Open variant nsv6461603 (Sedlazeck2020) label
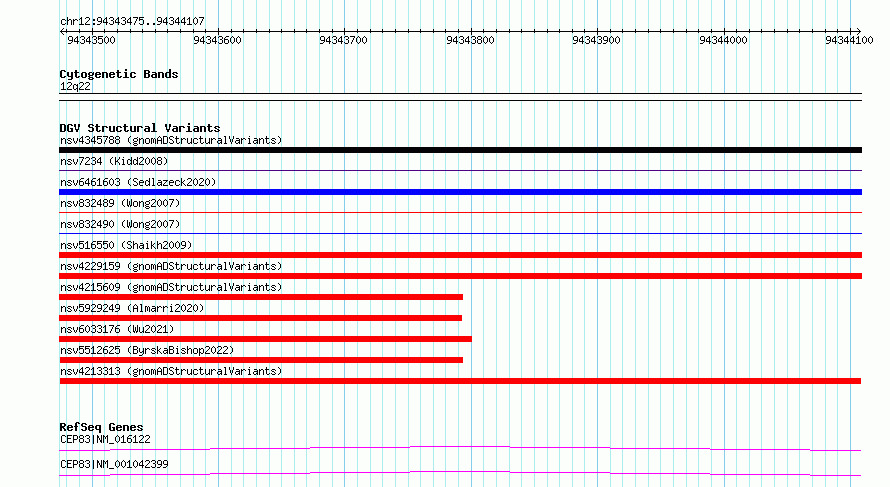The image size is (890, 487). (138, 182)
